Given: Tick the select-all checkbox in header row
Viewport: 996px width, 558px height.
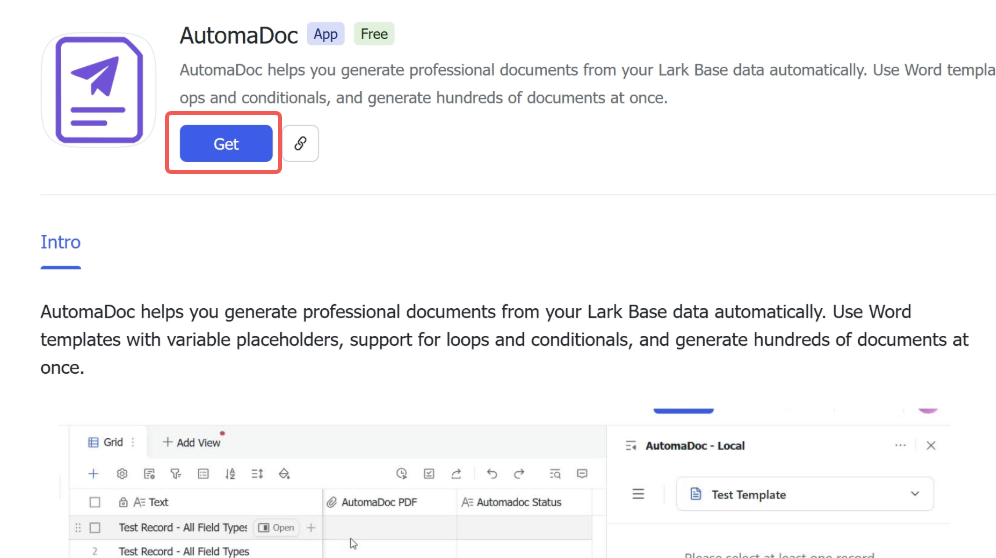Looking at the screenshot, I should 95,502.
